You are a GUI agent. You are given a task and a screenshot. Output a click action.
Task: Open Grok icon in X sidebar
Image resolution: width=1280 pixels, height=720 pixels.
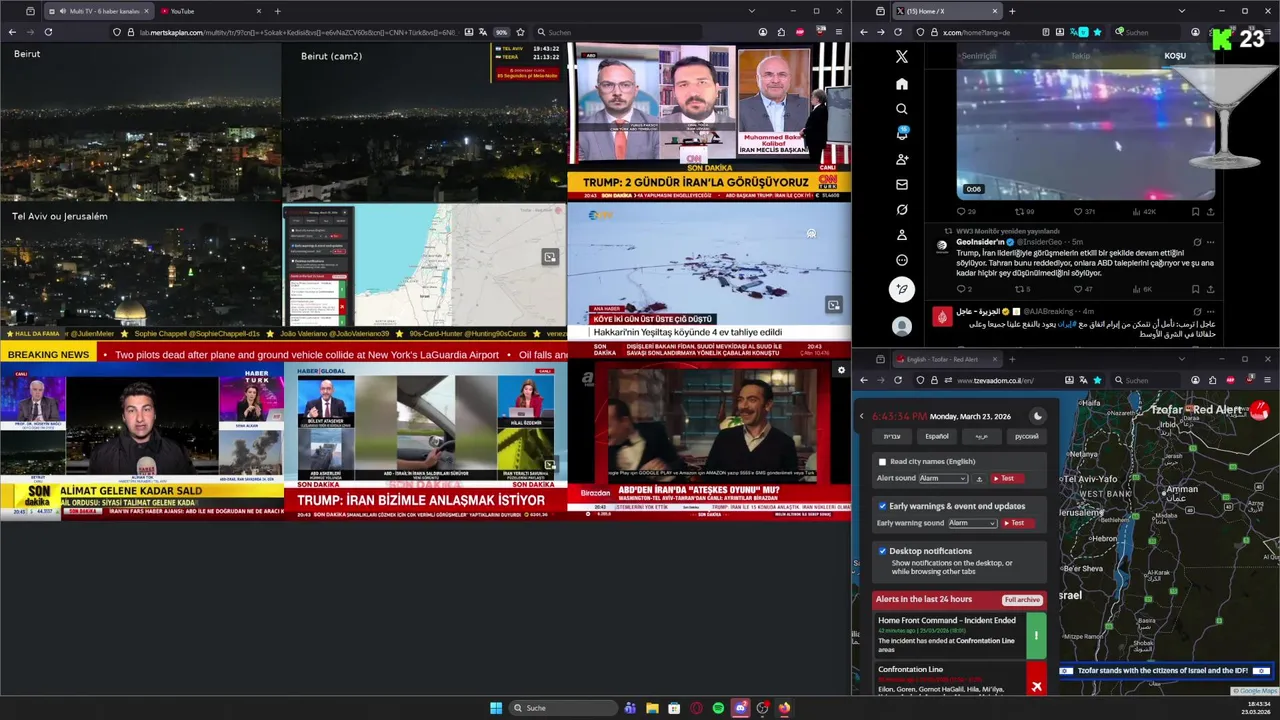(x=902, y=210)
